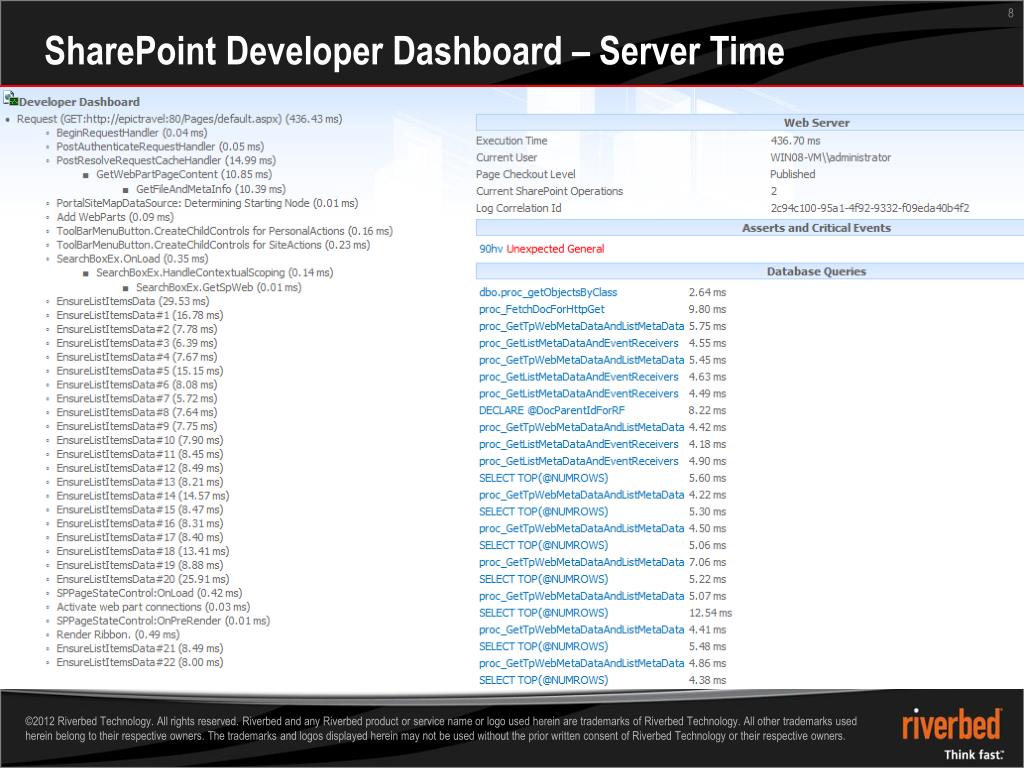
Task: Select EnsureListItemsData#20 (25.91 ms) entry
Action: [x=142, y=579]
